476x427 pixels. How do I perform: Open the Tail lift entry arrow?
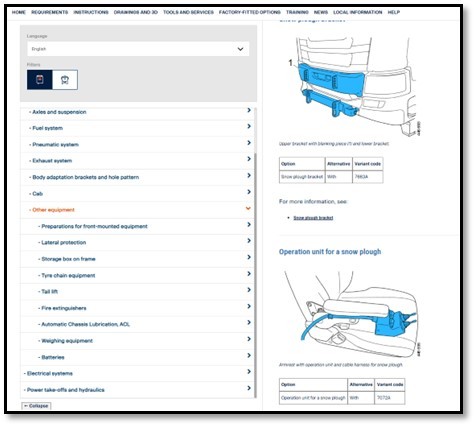[249, 290]
